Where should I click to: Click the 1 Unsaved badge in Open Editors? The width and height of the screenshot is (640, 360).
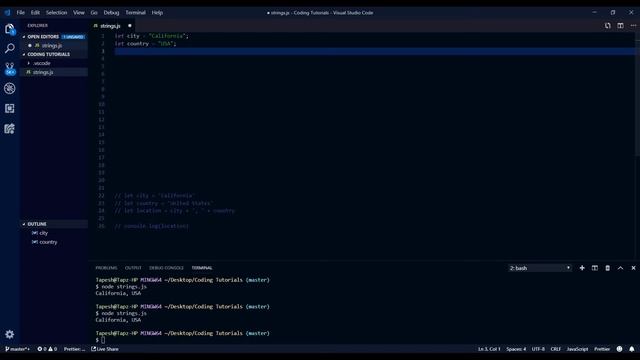73,37
